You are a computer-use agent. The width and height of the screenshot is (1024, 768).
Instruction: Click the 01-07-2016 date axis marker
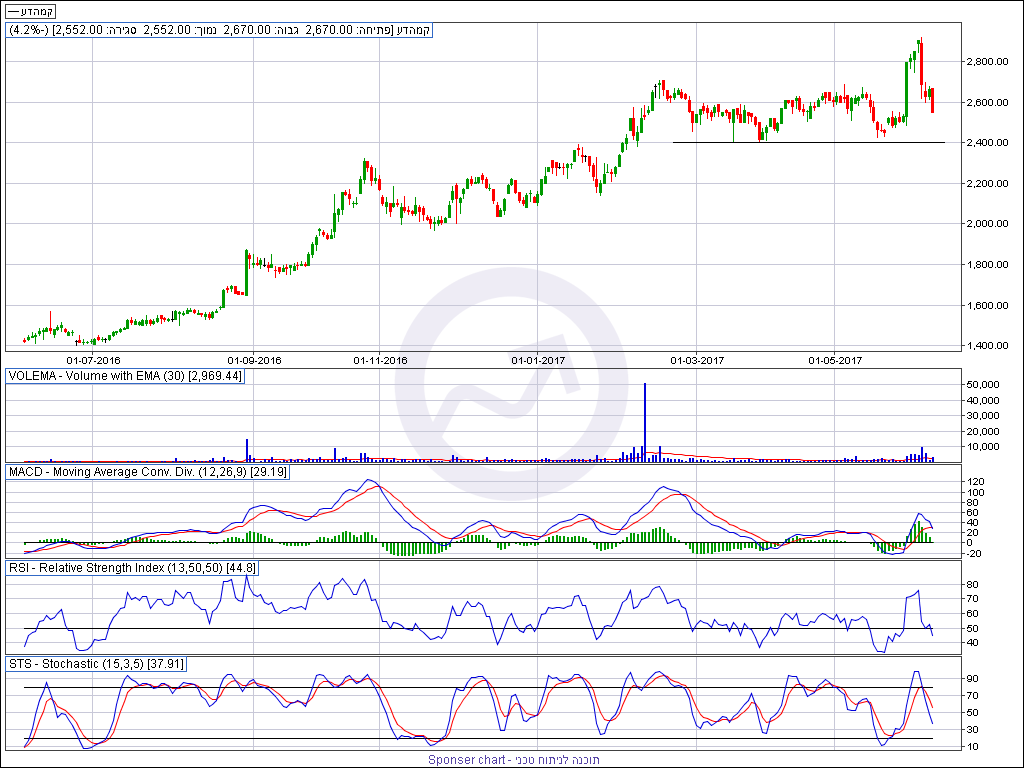[93, 360]
